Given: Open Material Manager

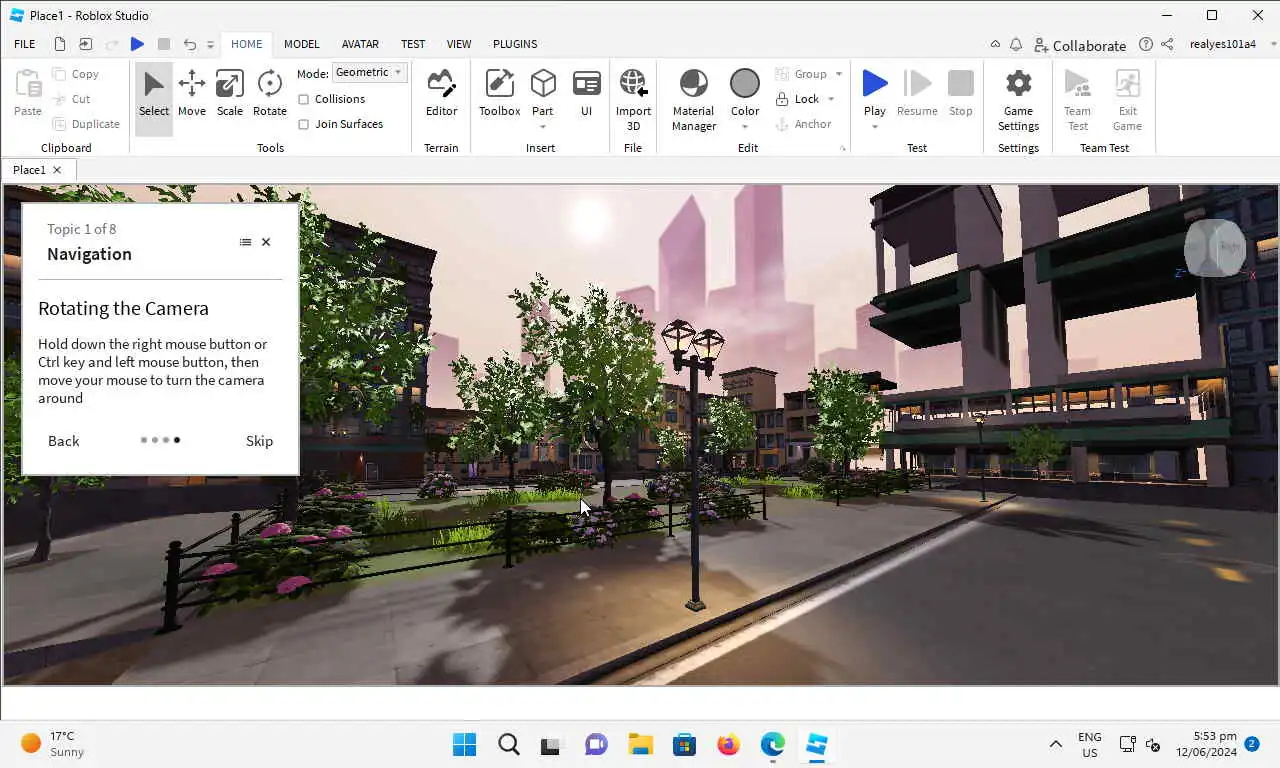Looking at the screenshot, I should [694, 100].
